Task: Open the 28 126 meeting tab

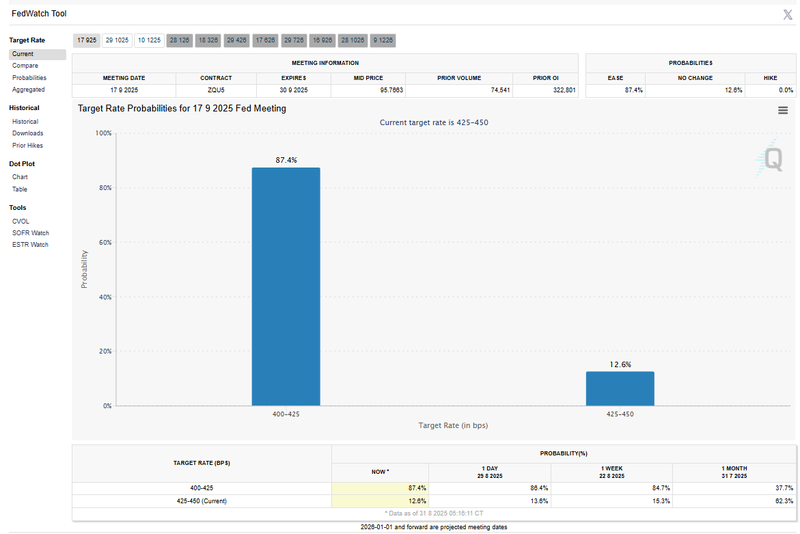Action: coord(180,40)
